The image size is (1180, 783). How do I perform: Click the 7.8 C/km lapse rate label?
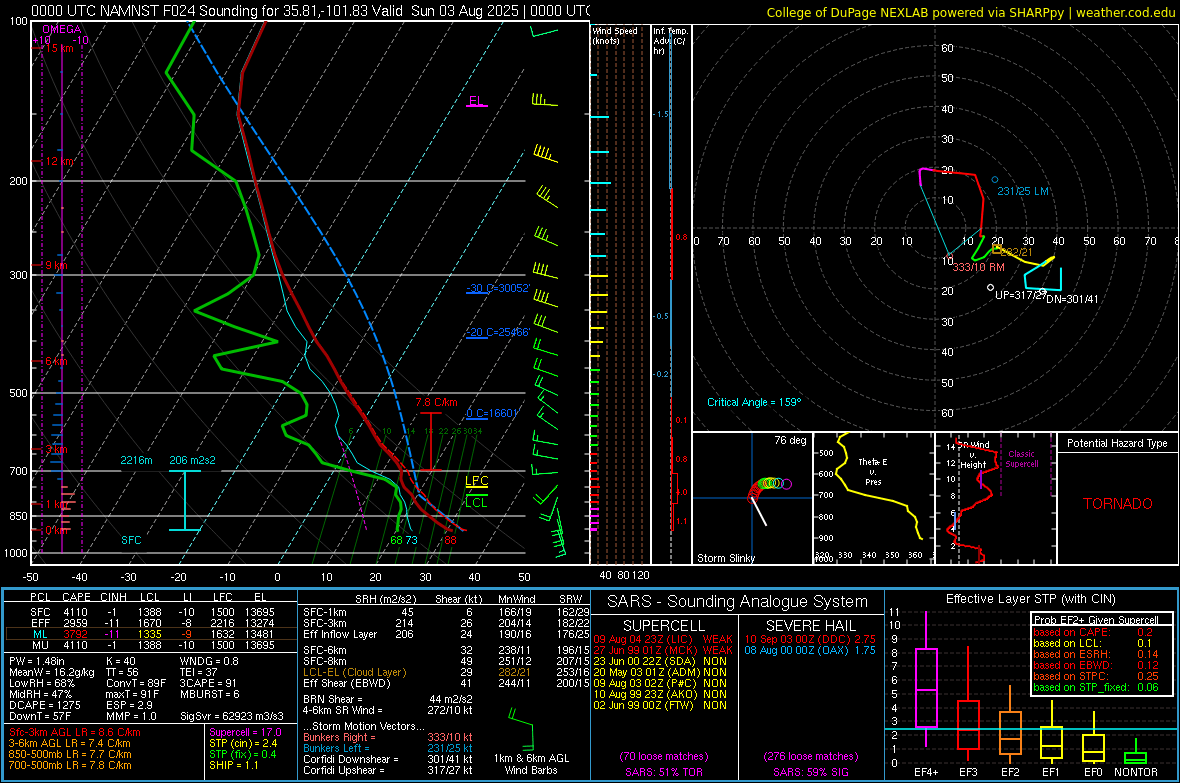point(436,402)
